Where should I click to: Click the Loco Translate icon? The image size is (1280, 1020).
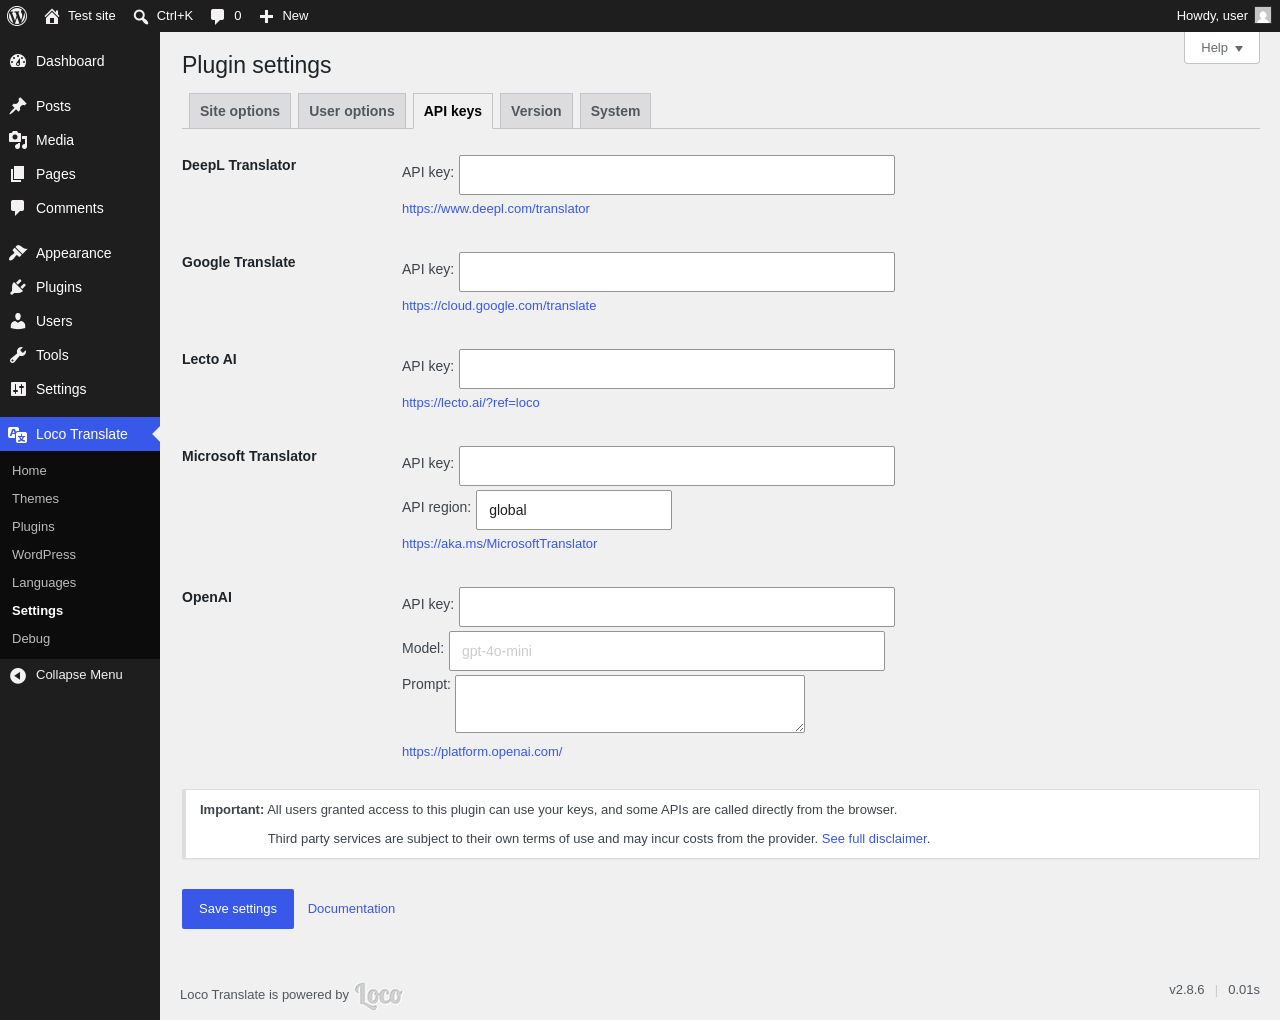18,434
